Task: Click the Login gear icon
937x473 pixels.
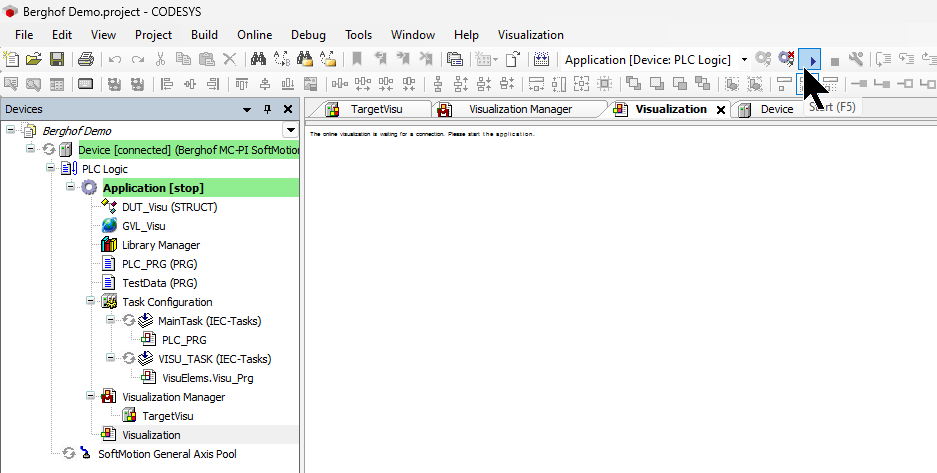Action: coord(763,59)
